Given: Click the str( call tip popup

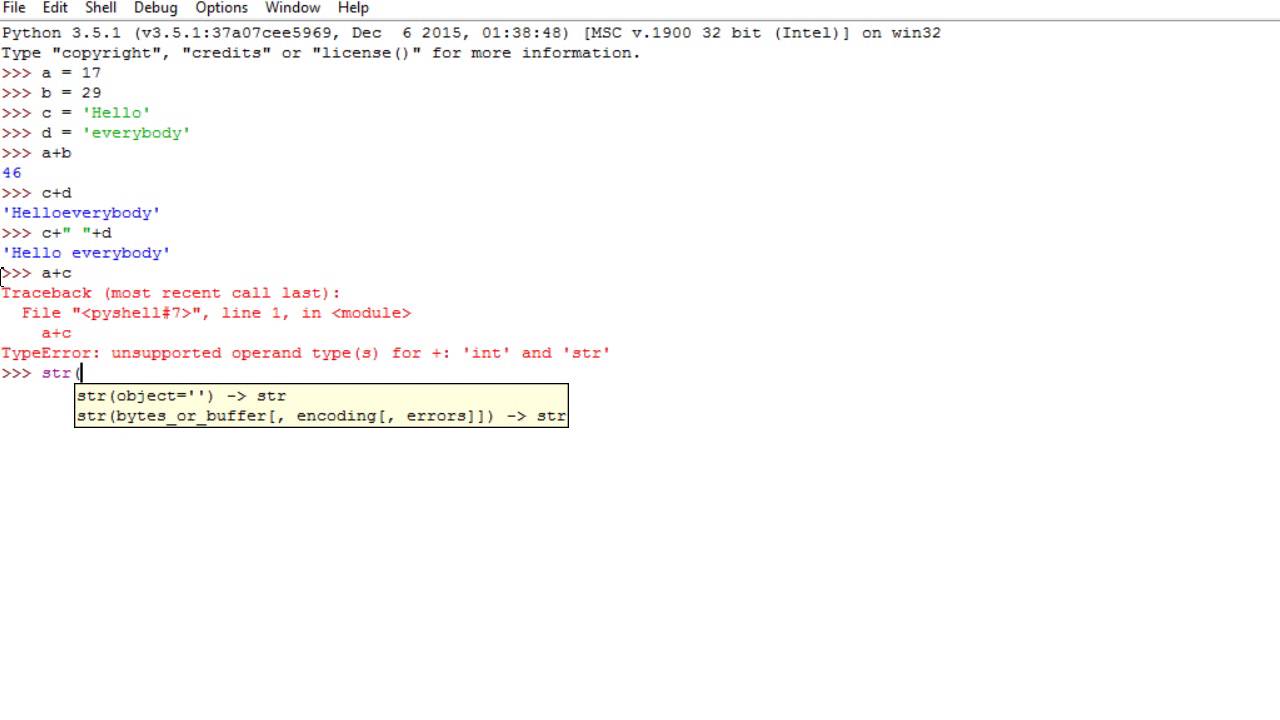Looking at the screenshot, I should [321, 405].
